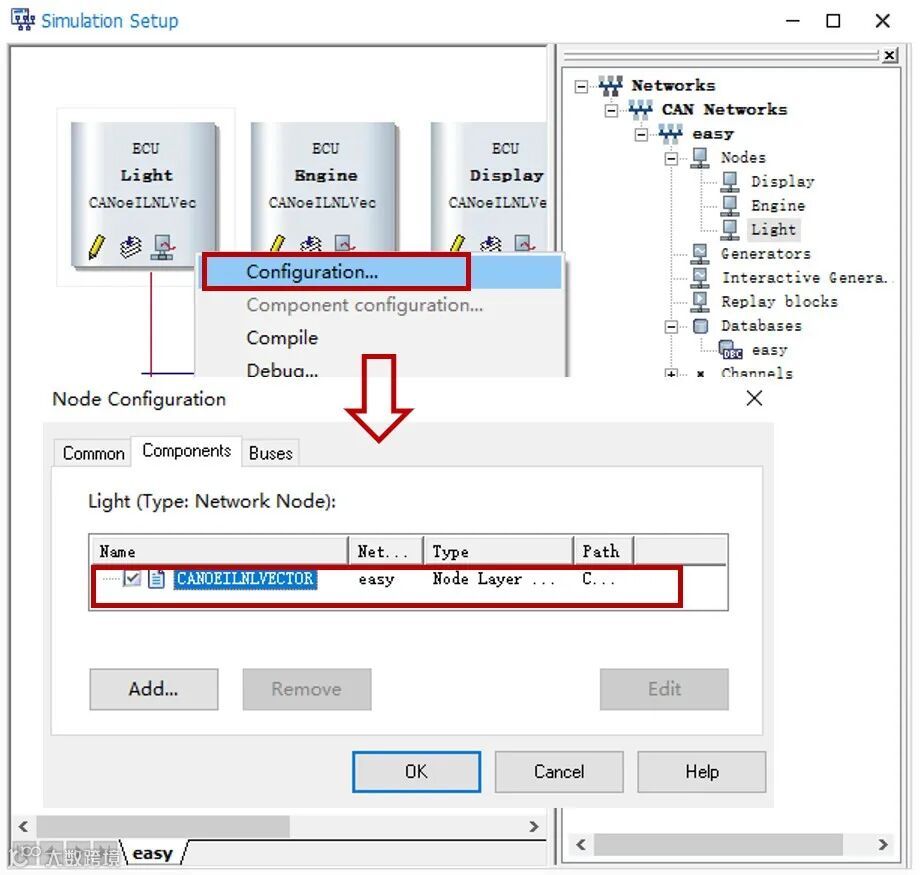Click the Edit button
The height and width of the screenshot is (875, 920).
pos(664,689)
